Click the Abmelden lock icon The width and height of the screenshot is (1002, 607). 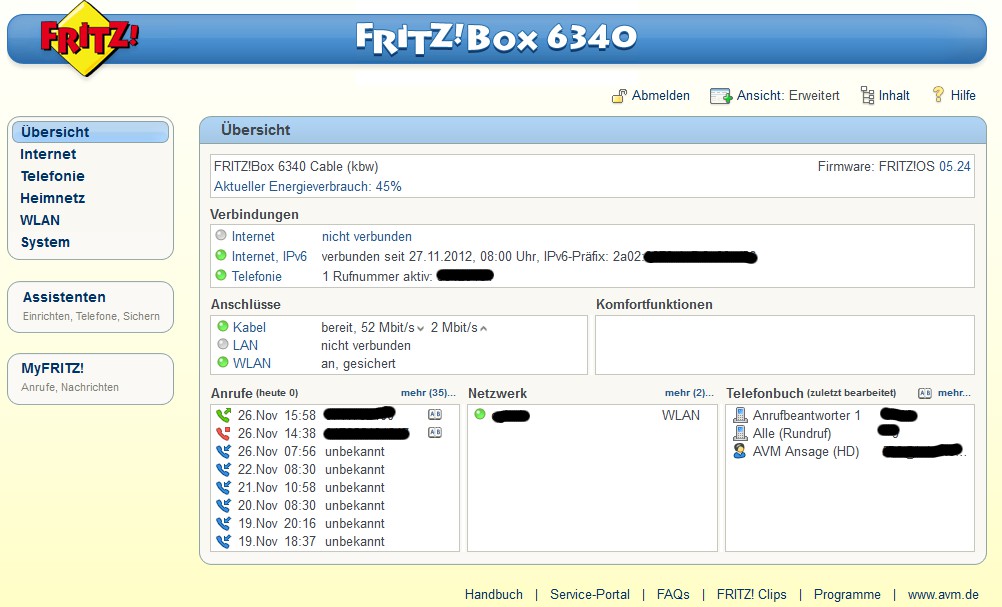click(619, 96)
